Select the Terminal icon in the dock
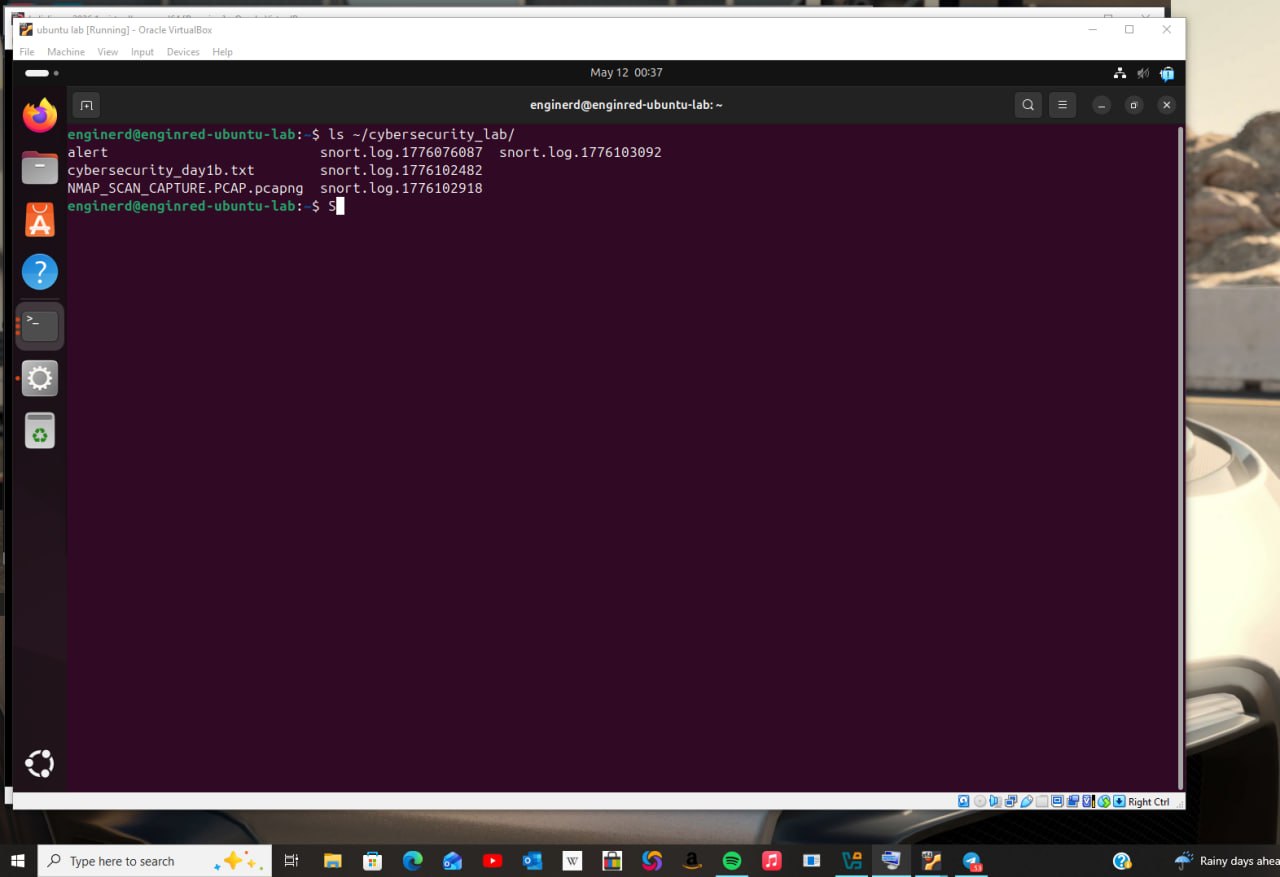1280x877 pixels. 40,325
